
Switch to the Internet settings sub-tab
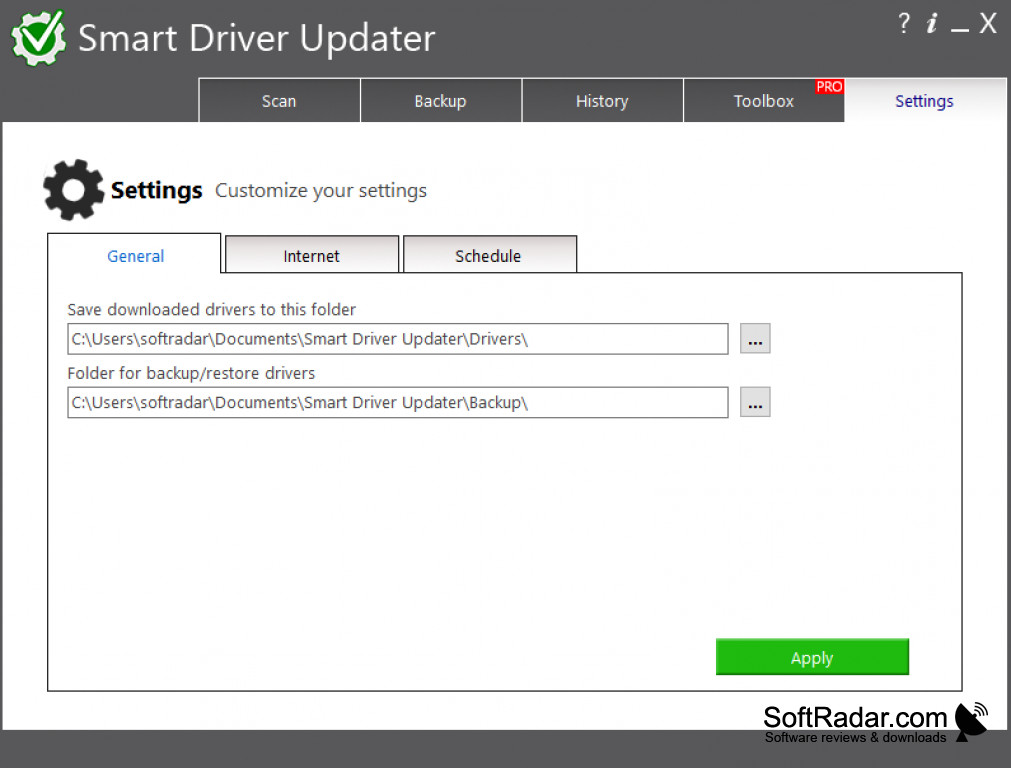(311, 255)
